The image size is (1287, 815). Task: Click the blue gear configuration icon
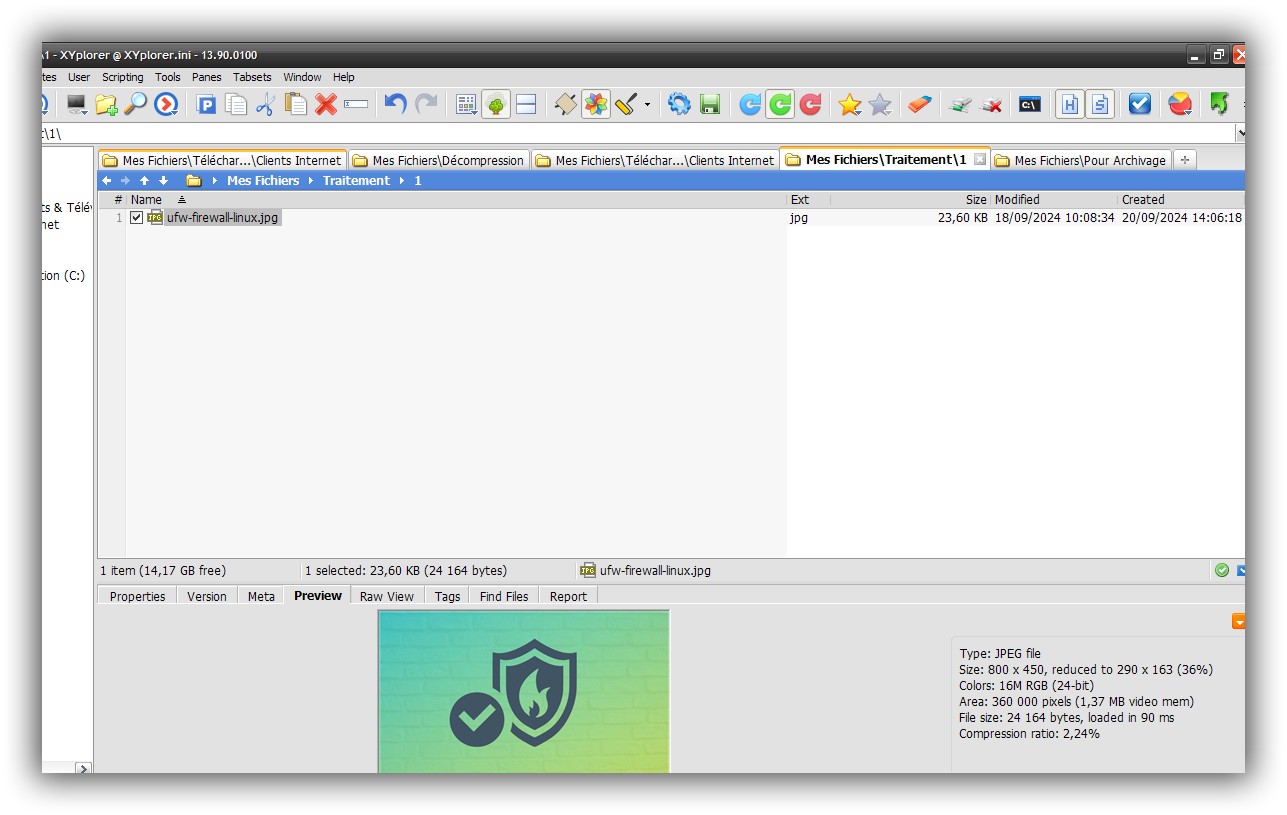tap(679, 104)
